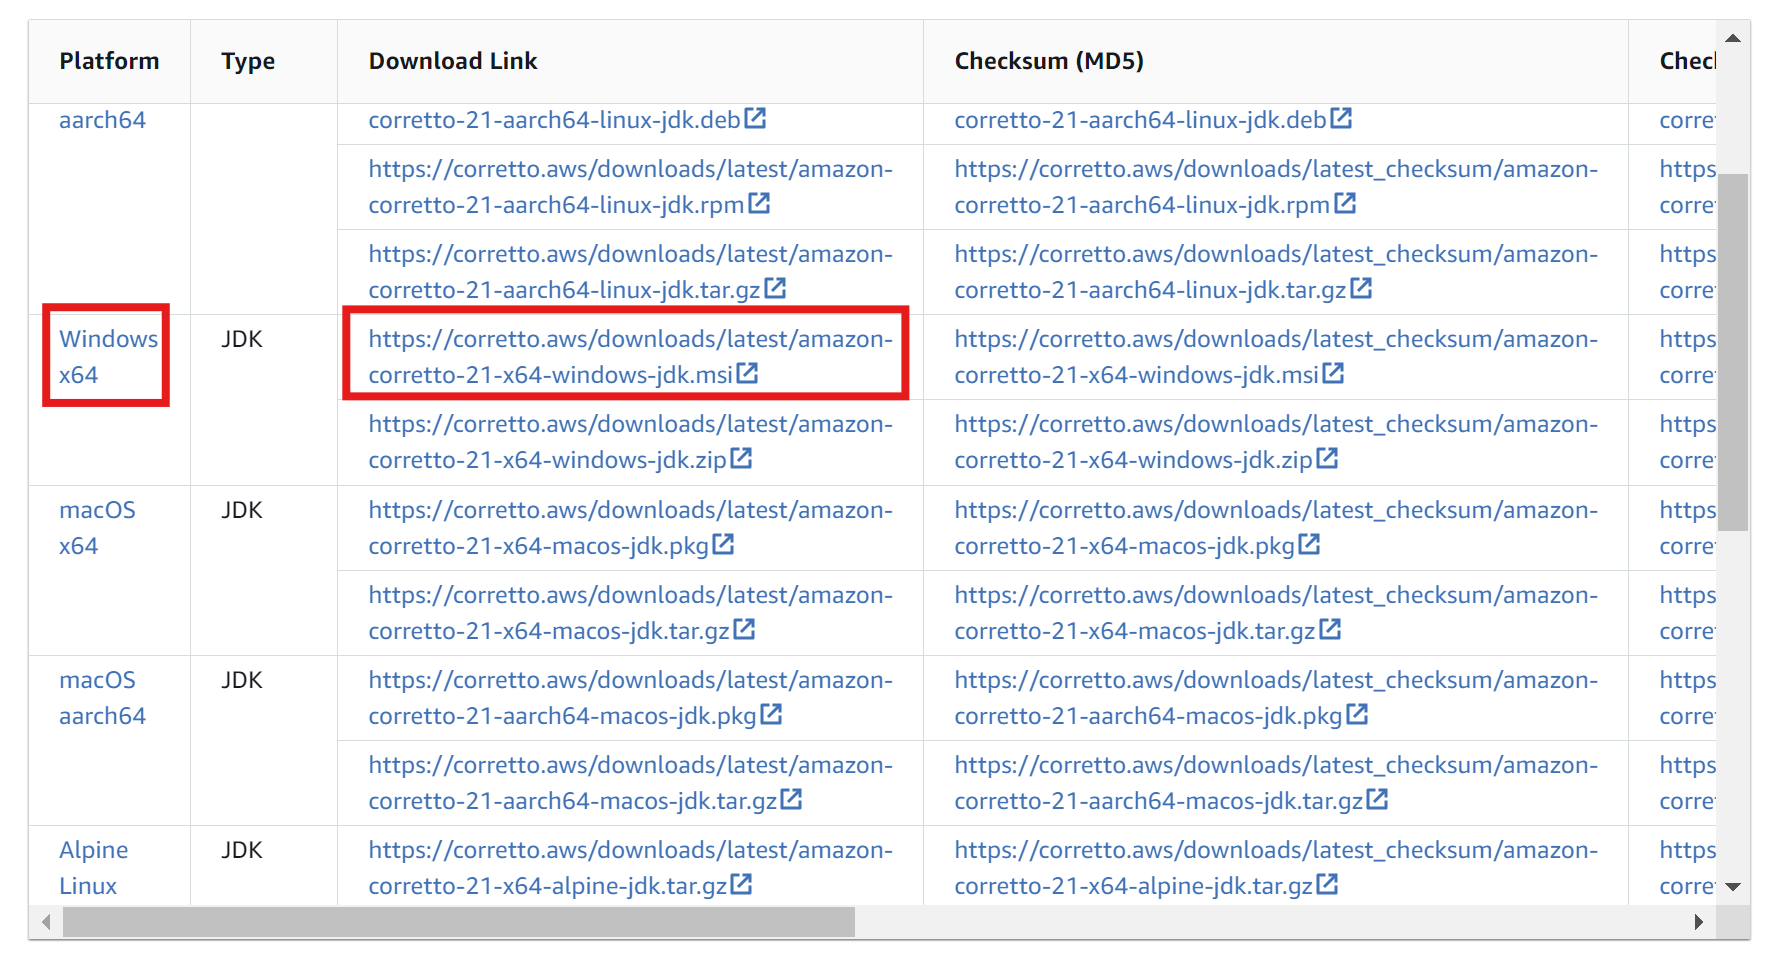Click the Alpine Linux platform link
Image resolution: width=1776 pixels, height=956 pixels.
pyautogui.click(x=93, y=868)
